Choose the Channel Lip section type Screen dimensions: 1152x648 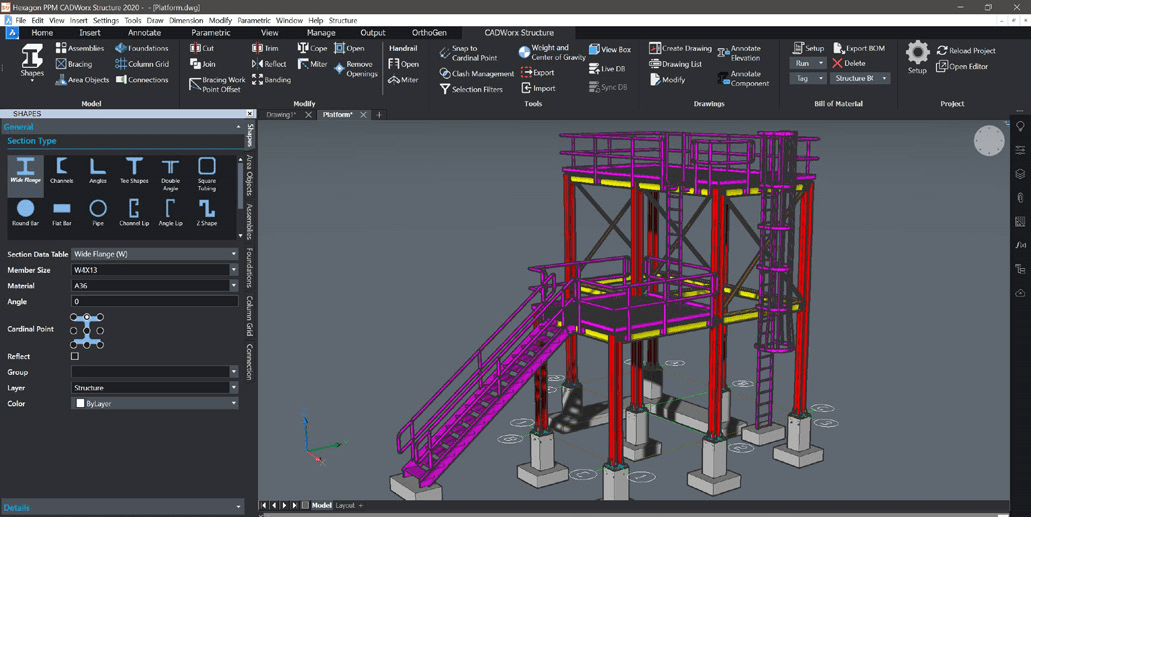click(134, 212)
